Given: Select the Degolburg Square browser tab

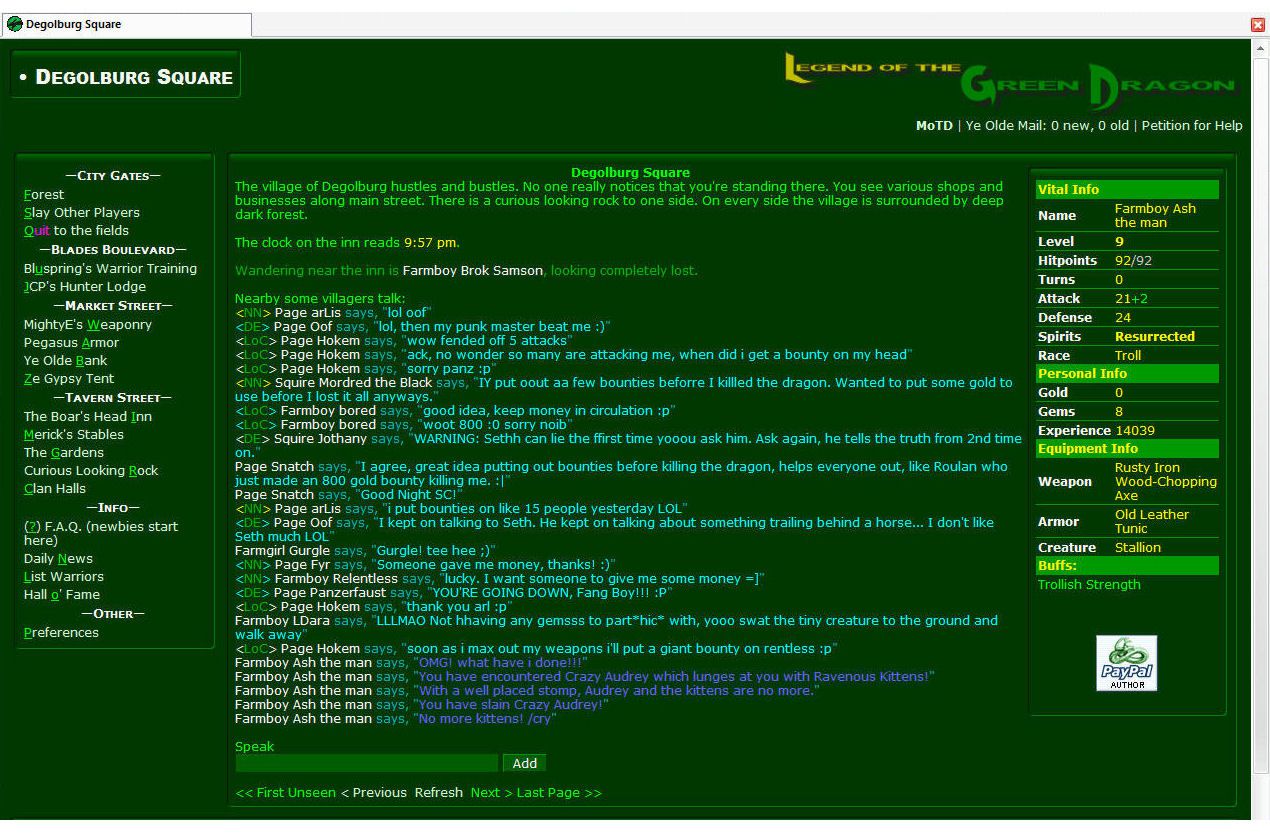Looking at the screenshot, I should [125, 24].
